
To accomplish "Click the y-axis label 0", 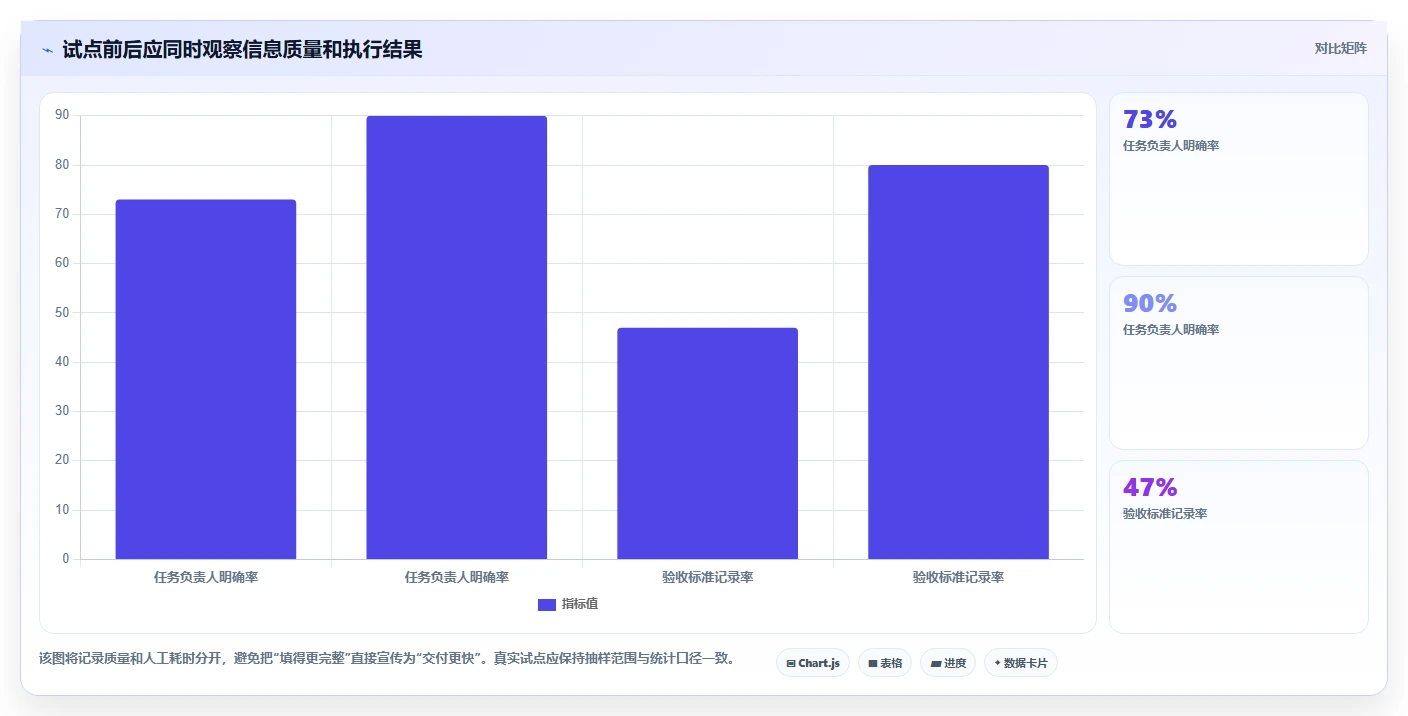I will [x=66, y=558].
